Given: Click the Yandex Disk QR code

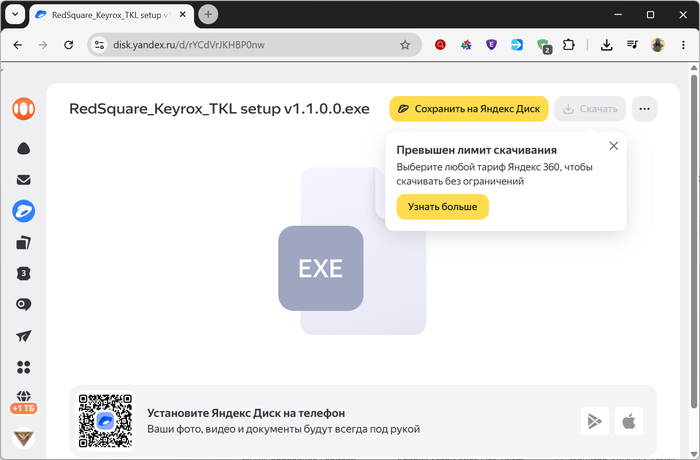Looking at the screenshot, I should click(x=105, y=421).
